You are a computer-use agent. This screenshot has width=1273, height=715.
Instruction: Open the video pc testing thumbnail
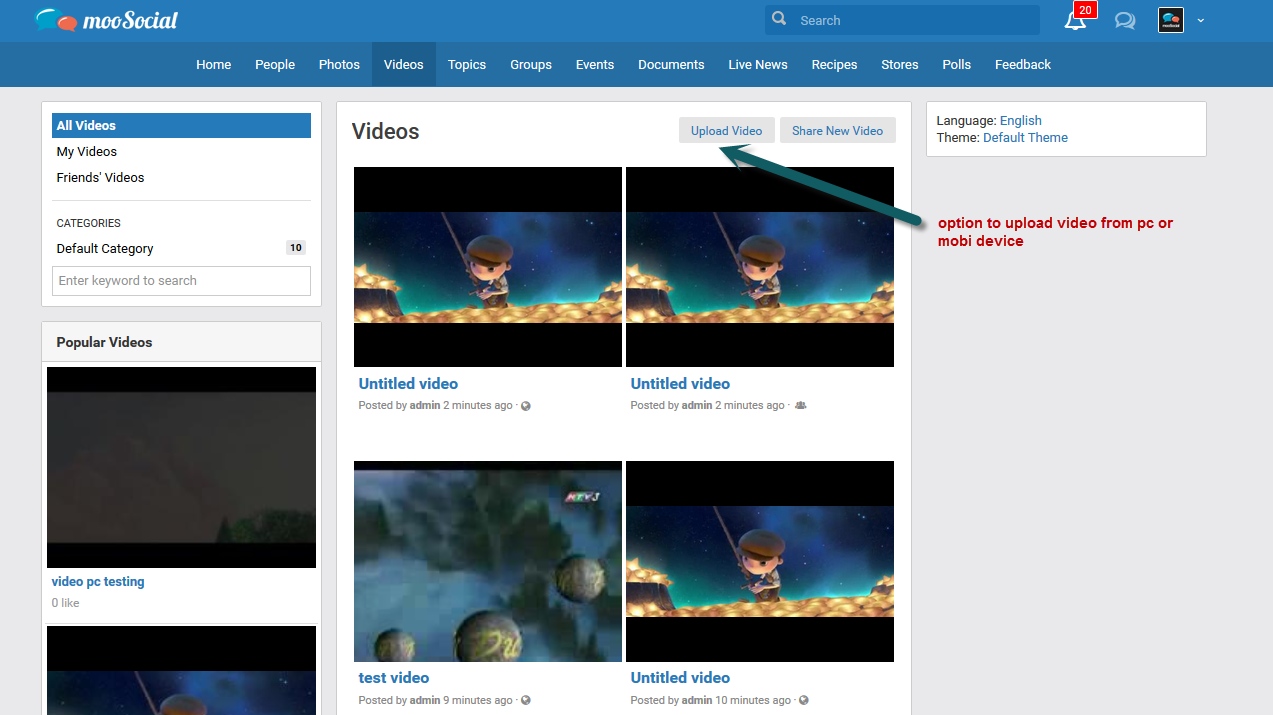pyautogui.click(x=181, y=467)
